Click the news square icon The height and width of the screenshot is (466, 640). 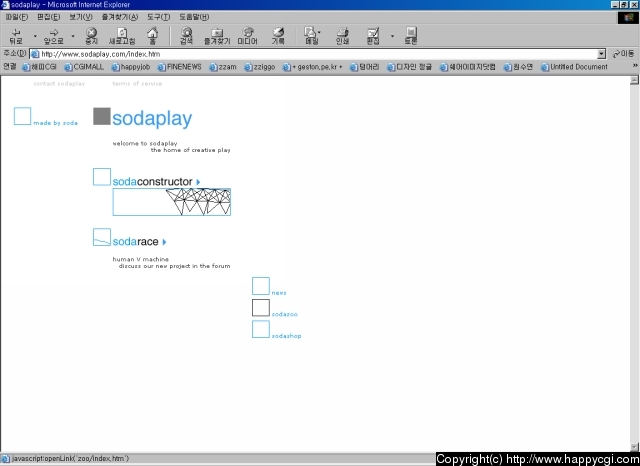260,286
